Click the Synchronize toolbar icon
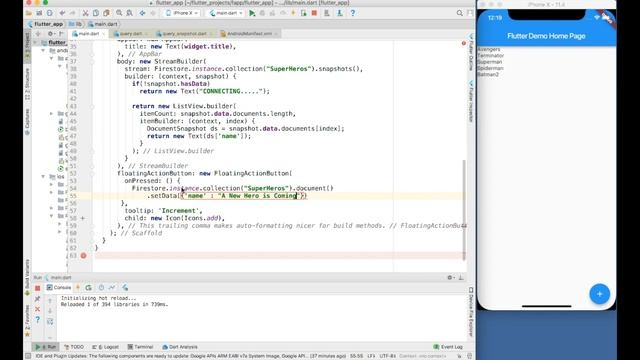 pos(50,13)
